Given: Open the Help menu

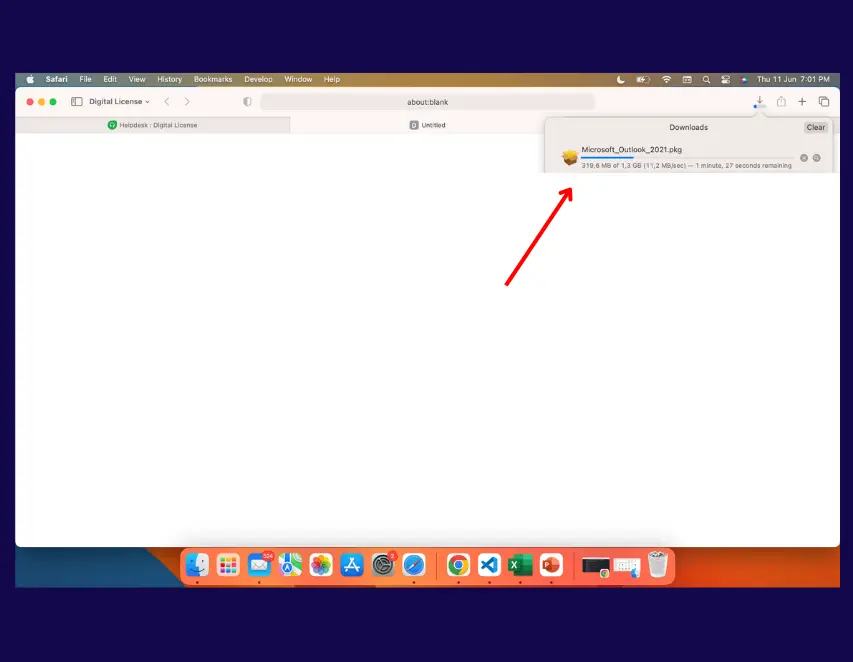Looking at the screenshot, I should 332,79.
